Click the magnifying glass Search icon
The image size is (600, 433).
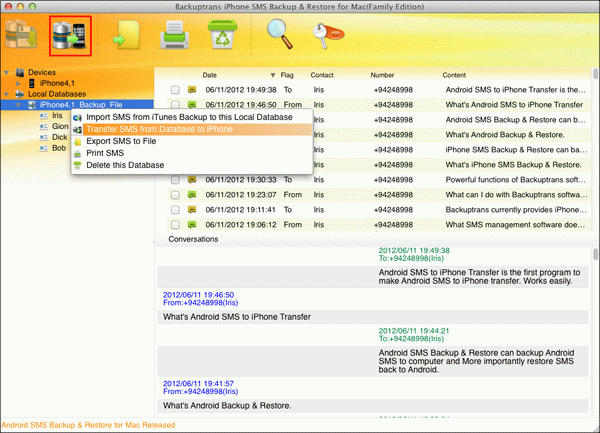pyautogui.click(x=280, y=34)
